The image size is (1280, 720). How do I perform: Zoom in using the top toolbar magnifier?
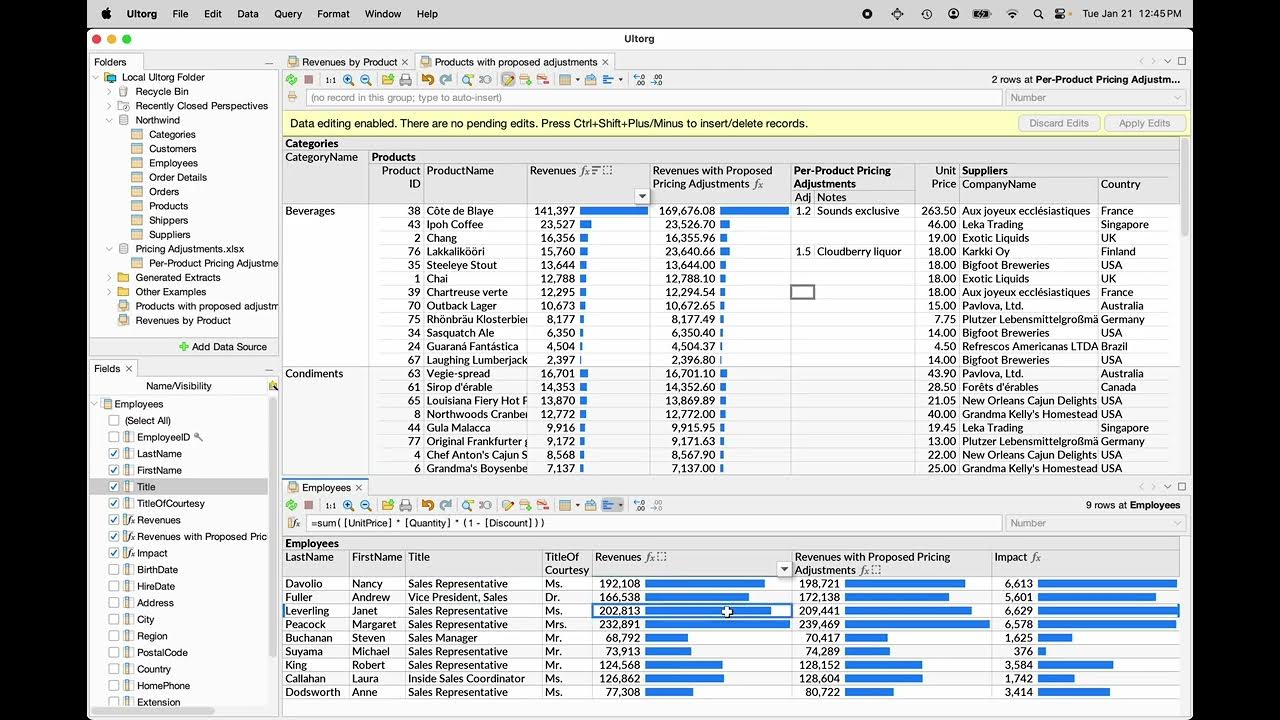point(349,80)
